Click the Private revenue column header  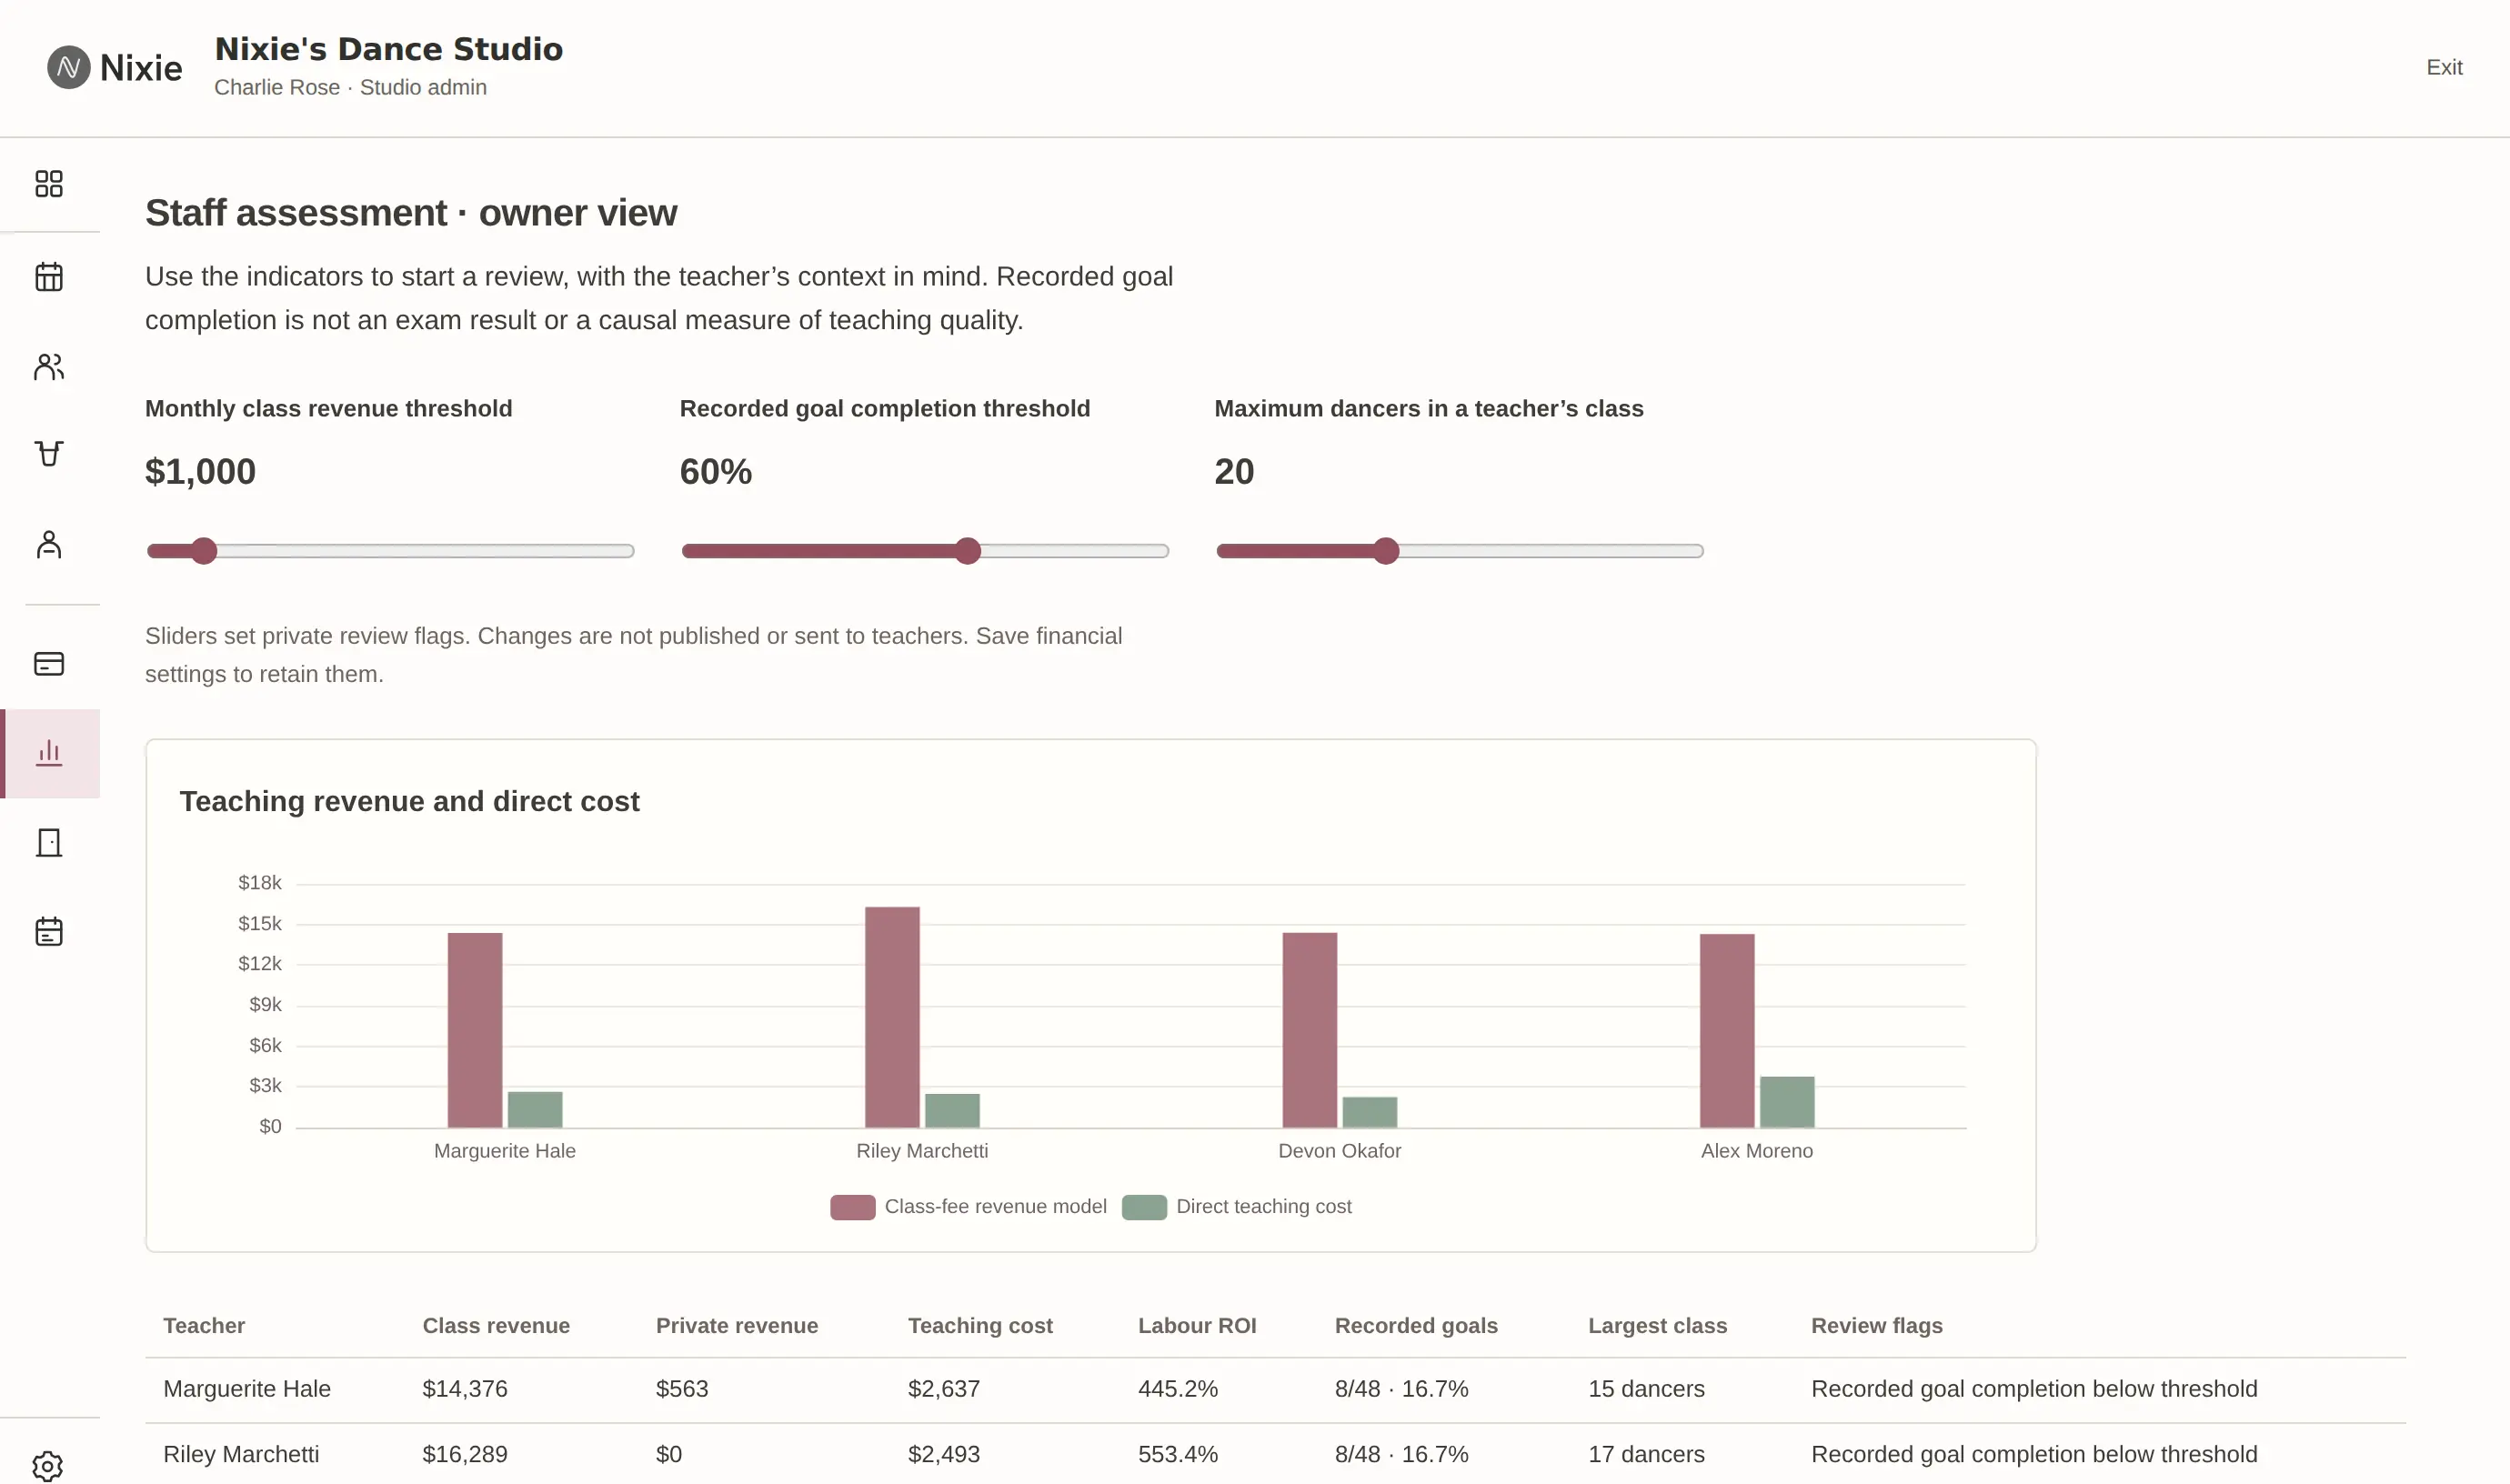pyautogui.click(x=737, y=1326)
